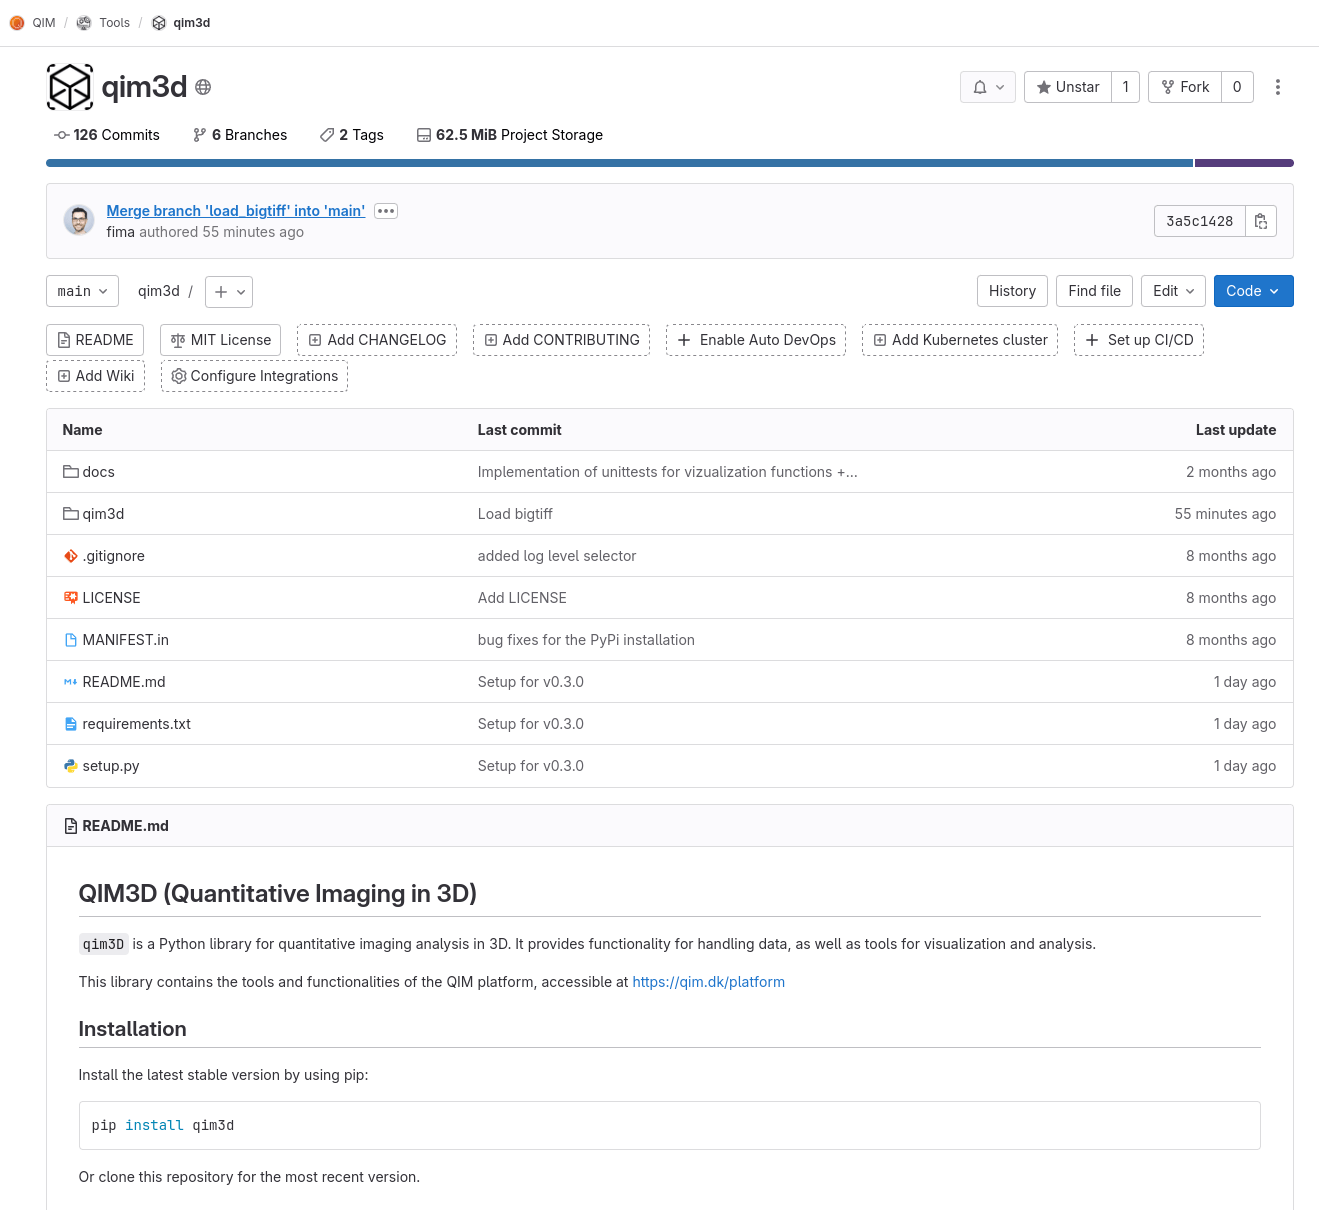The width and height of the screenshot is (1319, 1210).
Task: Open 'Add LICENSE' commit message
Action: [522, 598]
